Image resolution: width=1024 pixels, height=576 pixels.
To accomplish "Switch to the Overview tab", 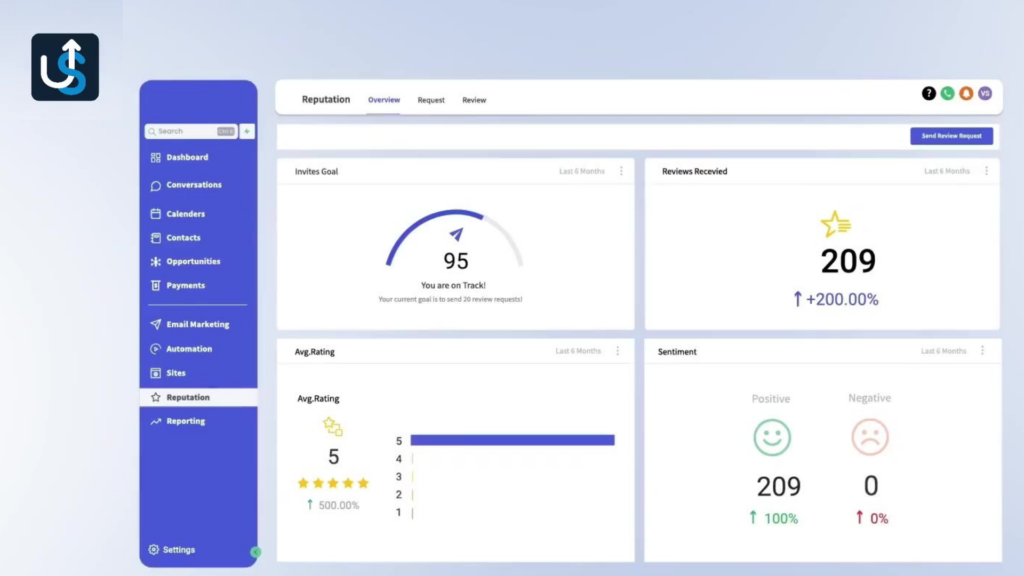I will point(384,100).
